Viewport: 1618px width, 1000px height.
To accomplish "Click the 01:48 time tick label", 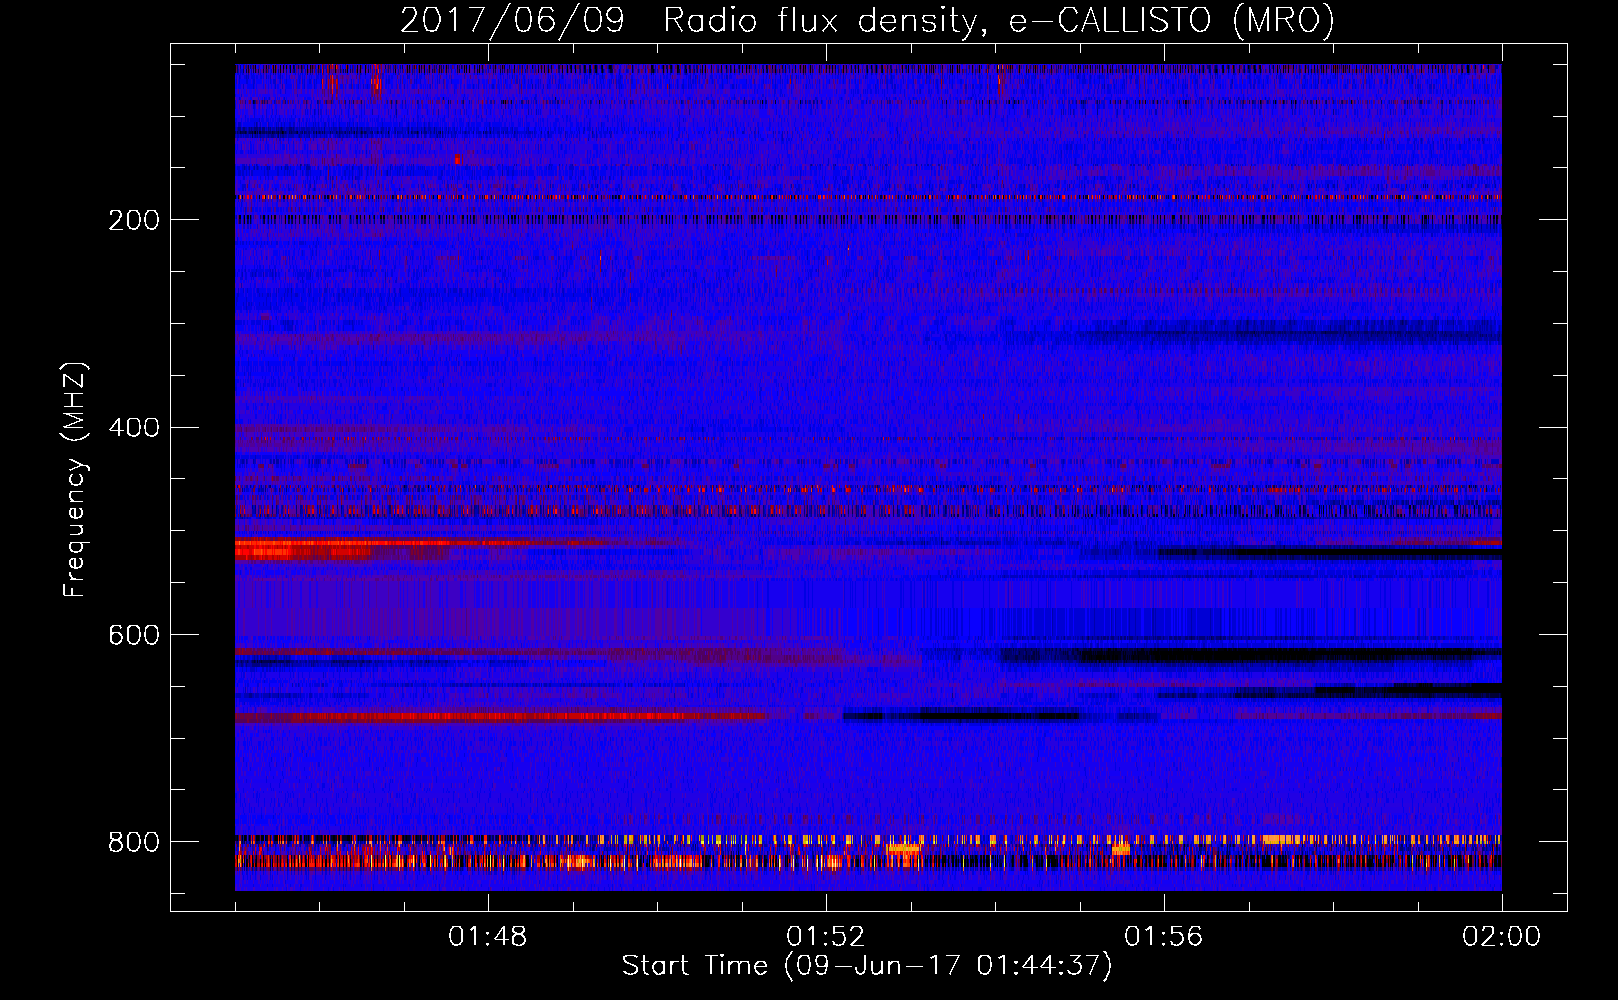I will [x=488, y=937].
